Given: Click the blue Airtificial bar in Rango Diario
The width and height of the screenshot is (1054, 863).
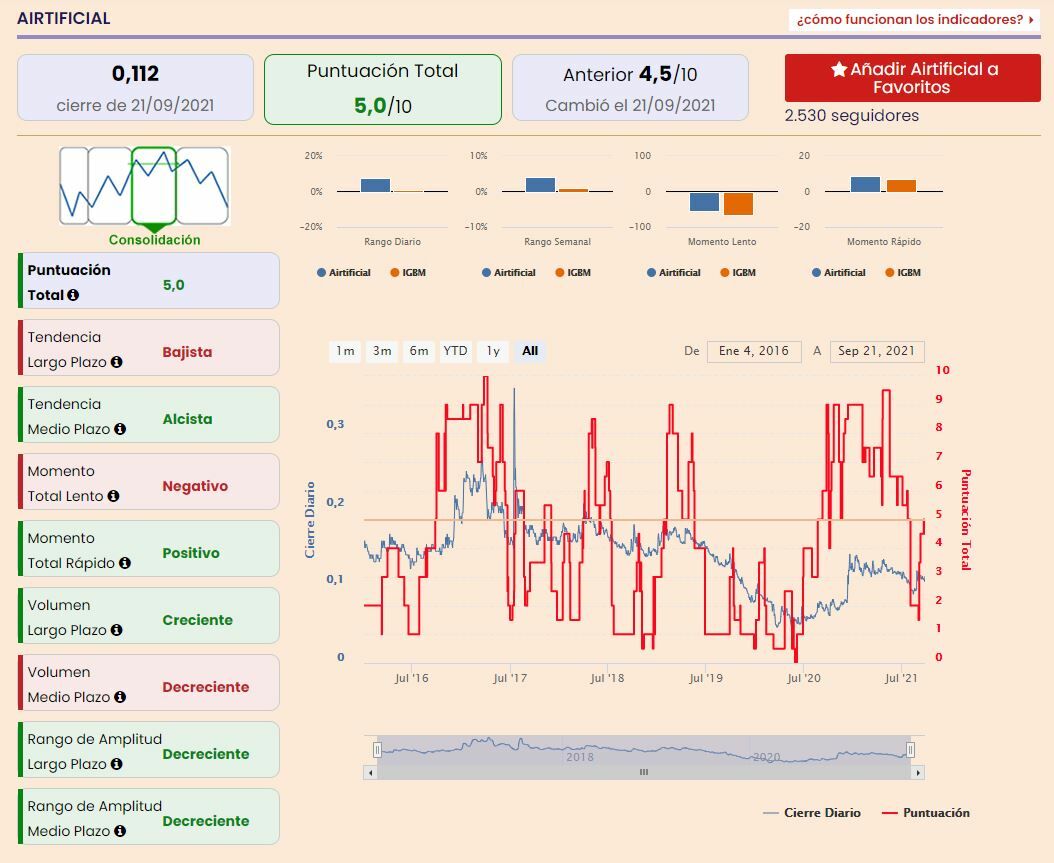Looking at the screenshot, I should tap(375, 186).
